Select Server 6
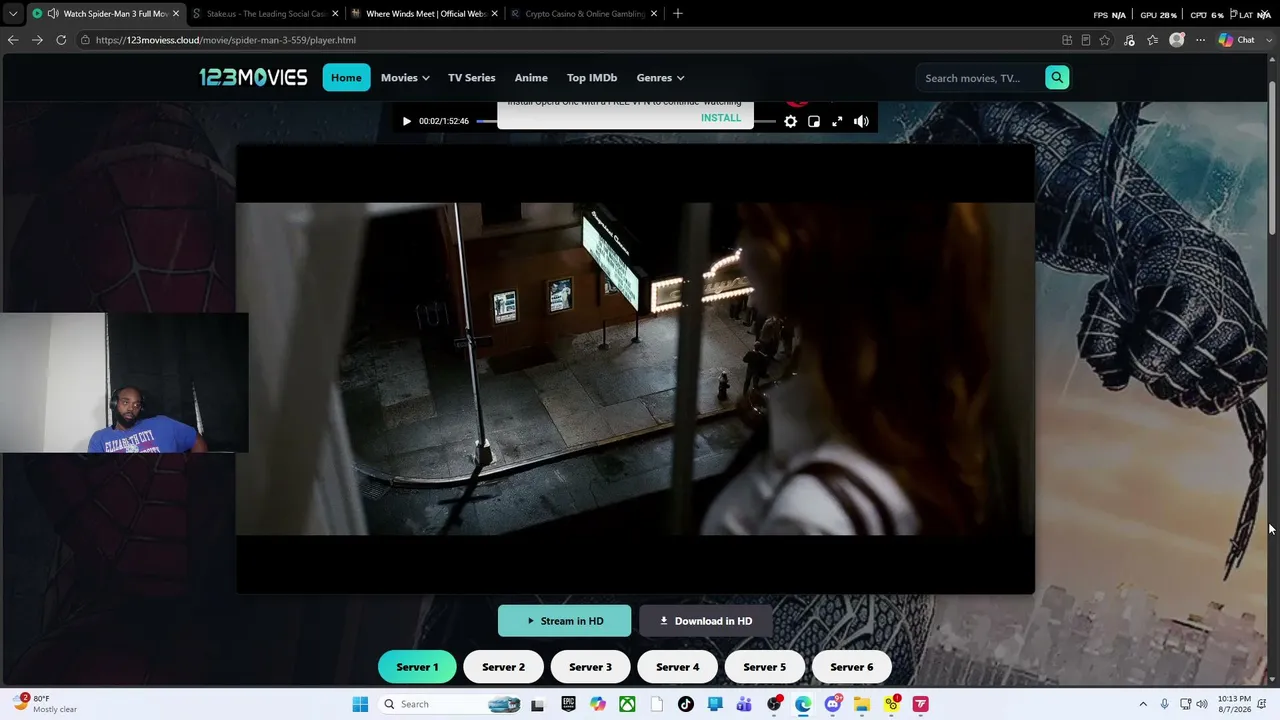This screenshot has height=720, width=1280. [x=851, y=667]
